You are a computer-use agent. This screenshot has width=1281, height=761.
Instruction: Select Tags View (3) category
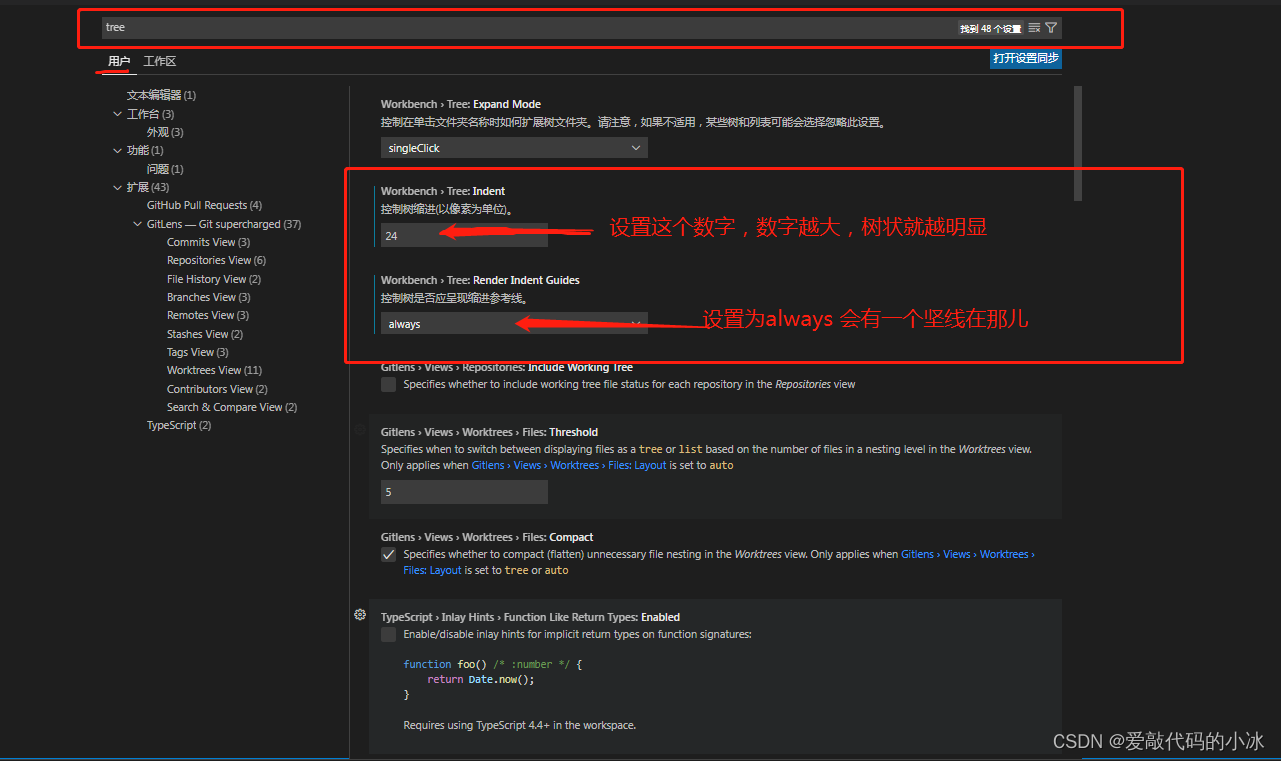[x=198, y=352]
